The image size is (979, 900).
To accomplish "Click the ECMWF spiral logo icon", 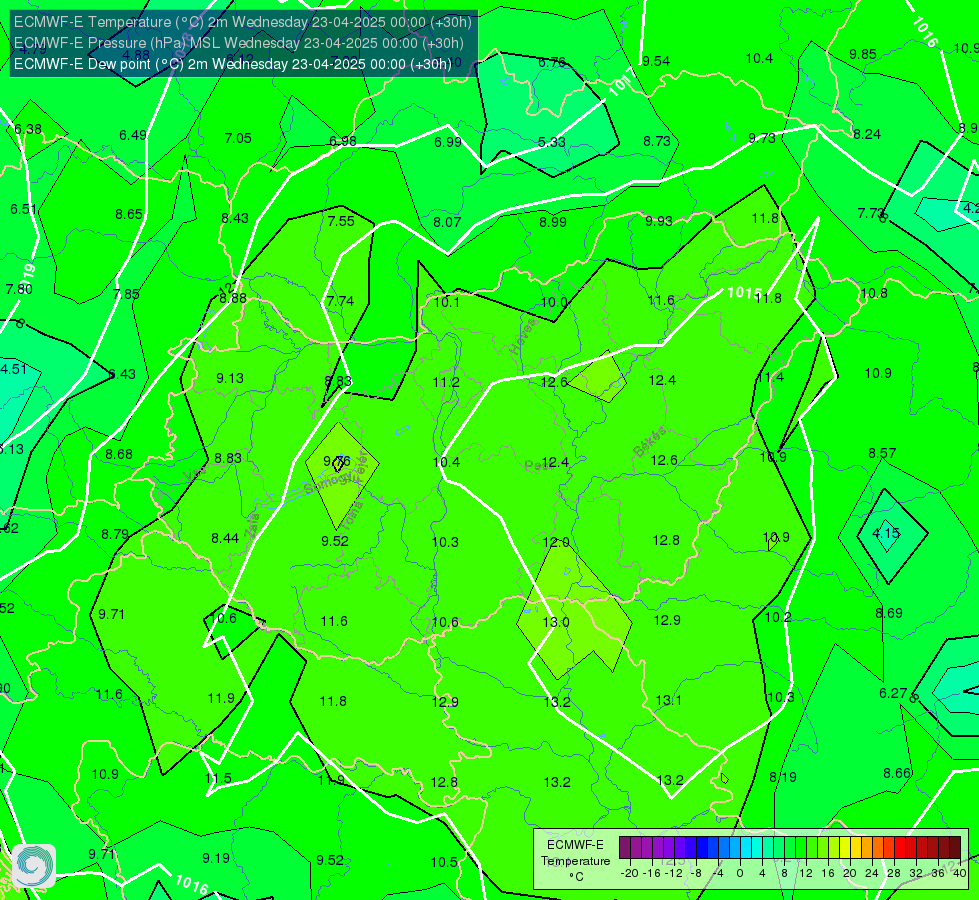I will [x=34, y=866].
